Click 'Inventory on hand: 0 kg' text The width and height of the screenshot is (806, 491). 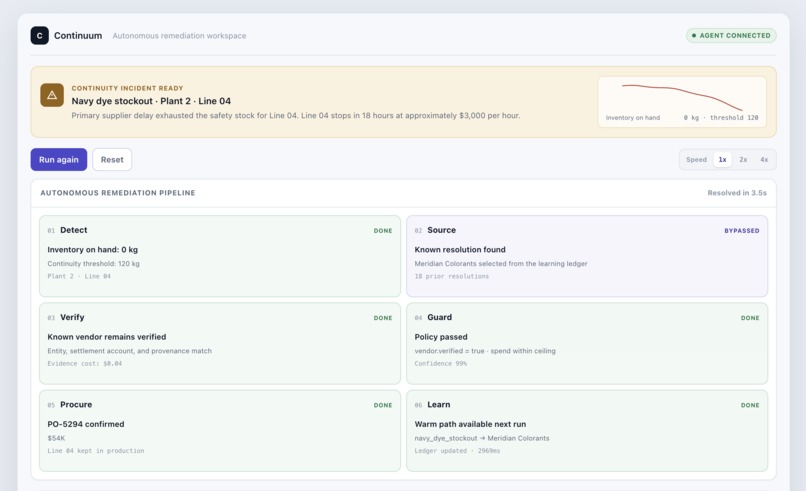(x=93, y=249)
